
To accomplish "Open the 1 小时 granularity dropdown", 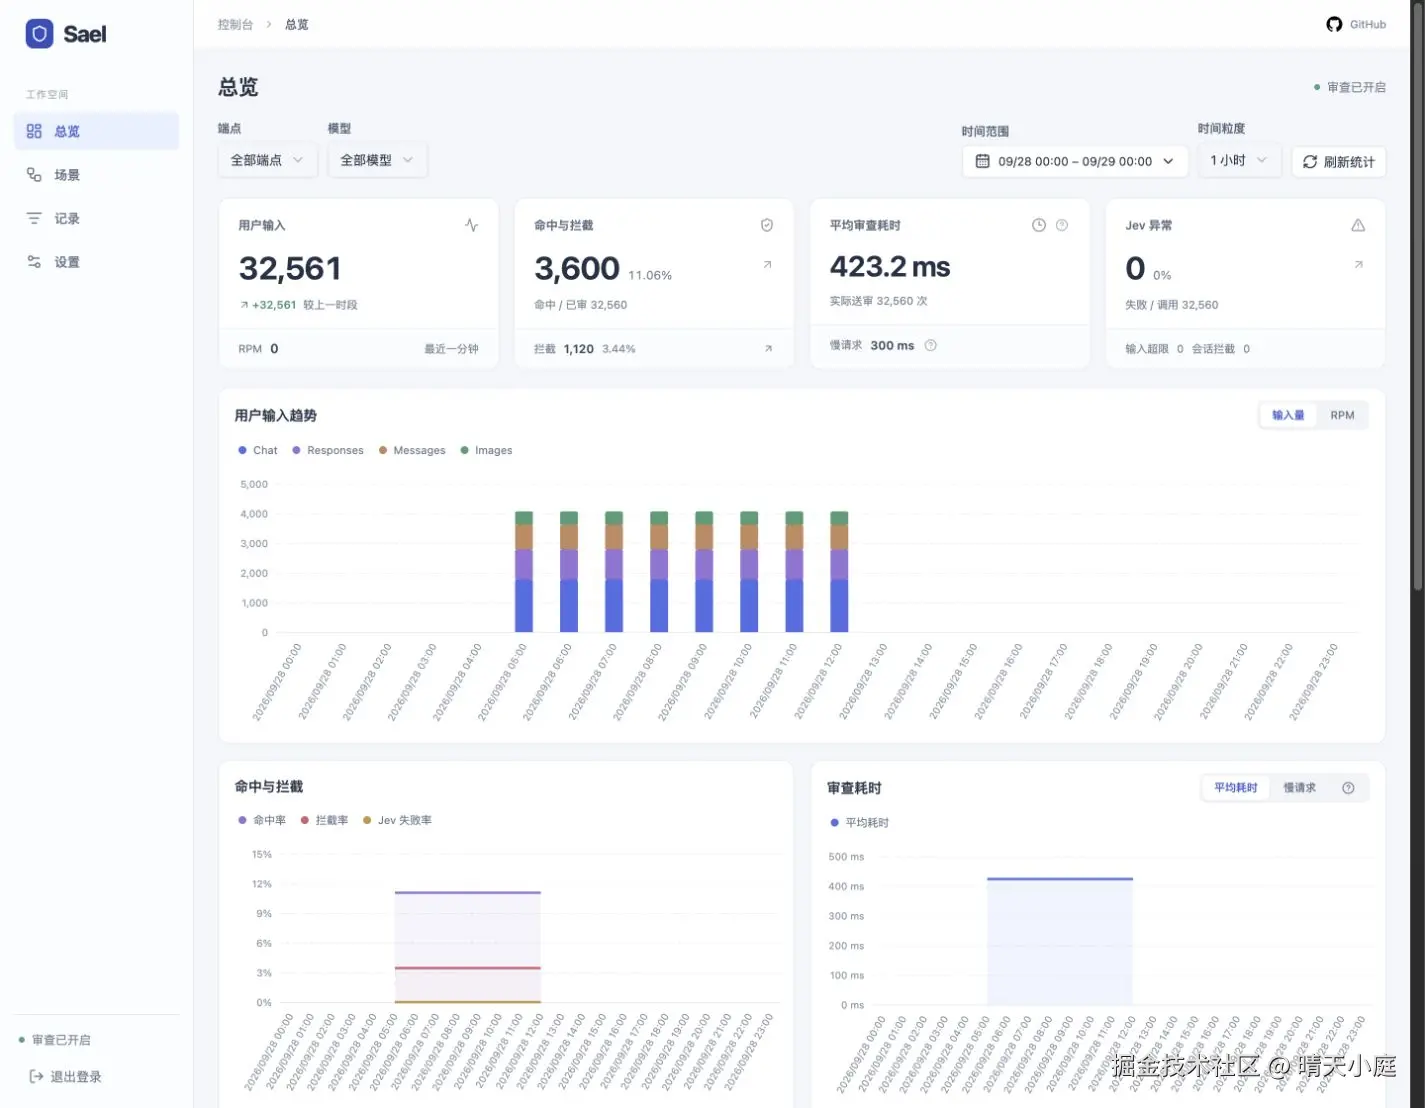I will (x=1239, y=160).
